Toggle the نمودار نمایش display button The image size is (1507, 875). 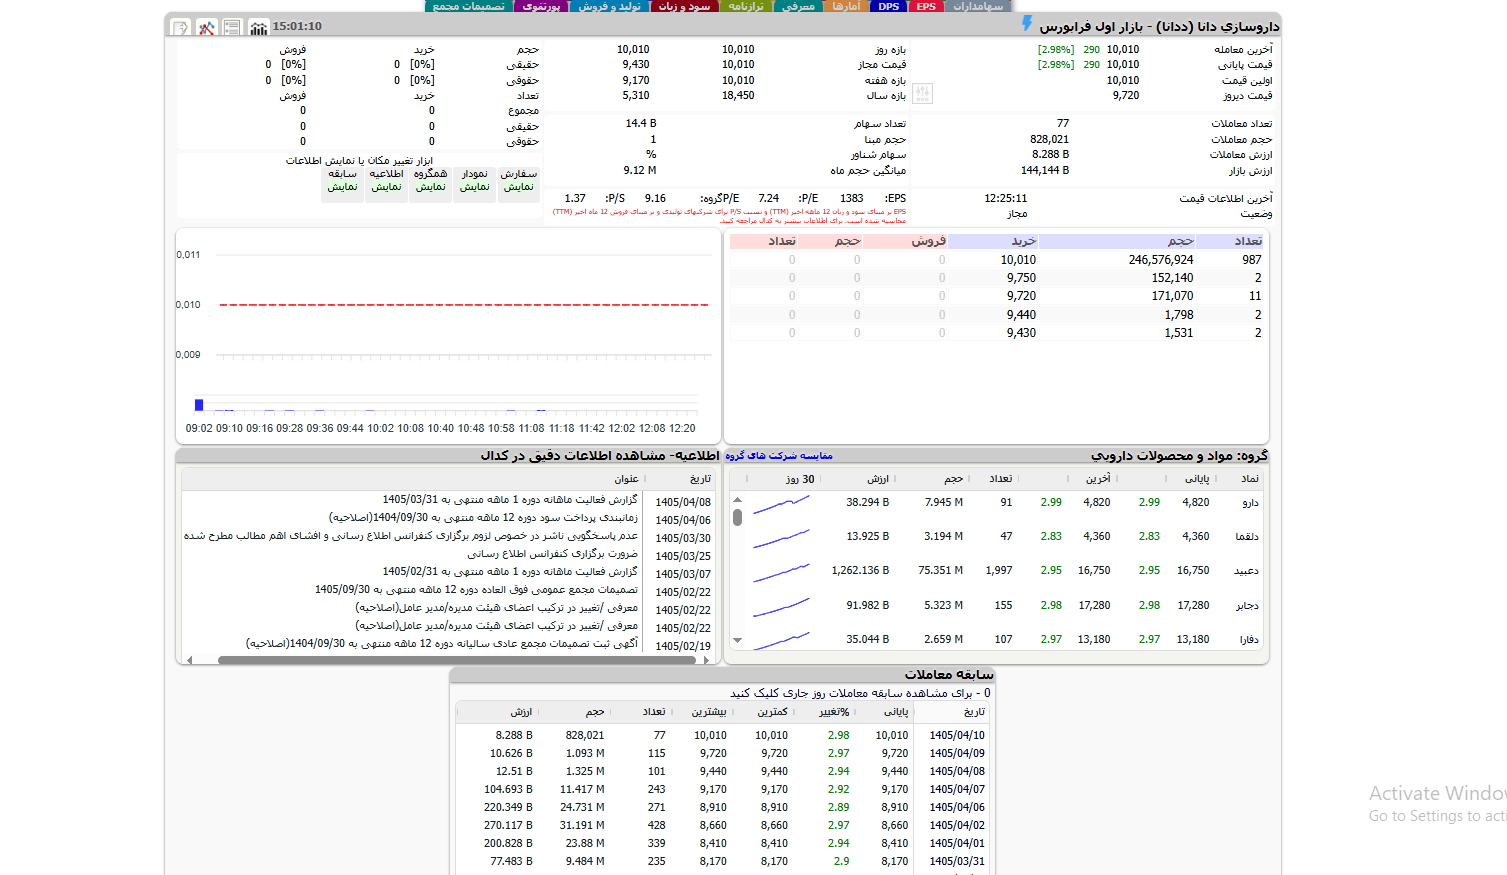475,180
